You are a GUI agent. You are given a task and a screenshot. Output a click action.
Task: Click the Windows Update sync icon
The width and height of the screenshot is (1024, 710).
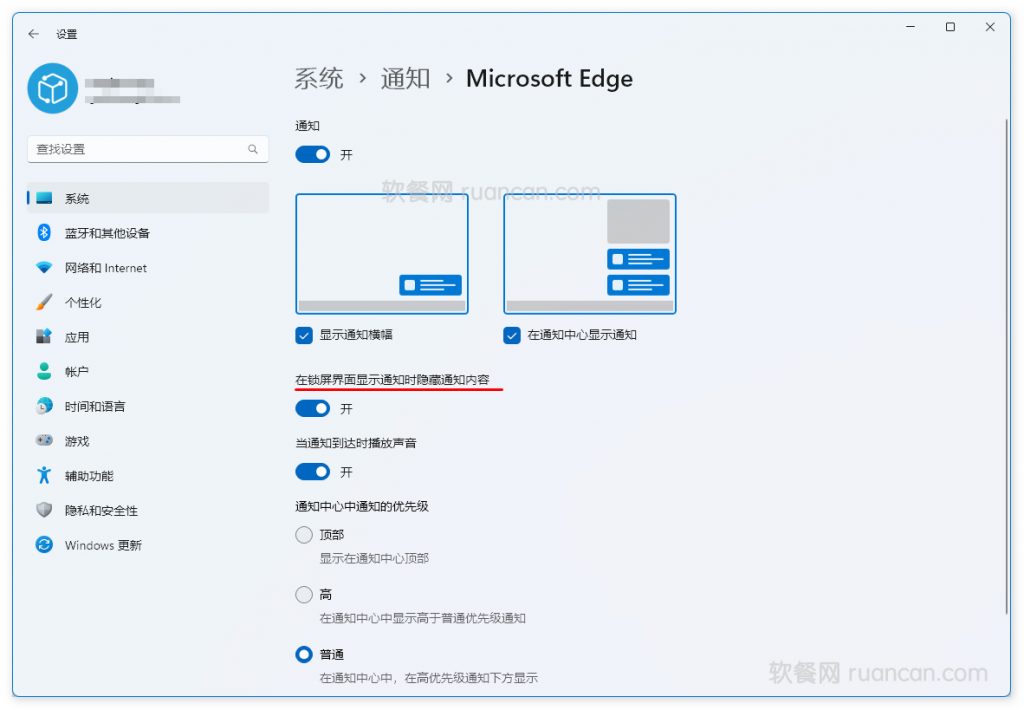click(44, 545)
